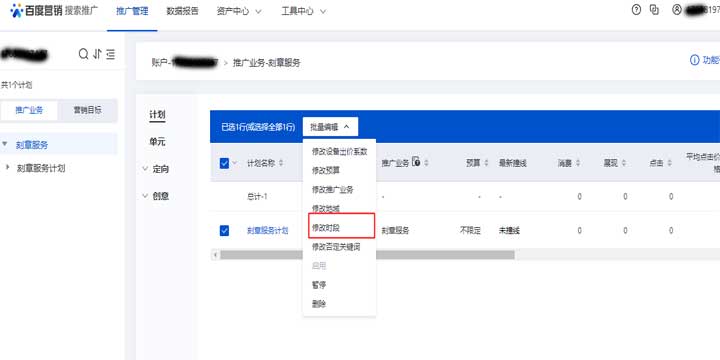
Task: Click the 推广业务-刻章服务 breadcrumb
Action: (x=267, y=62)
